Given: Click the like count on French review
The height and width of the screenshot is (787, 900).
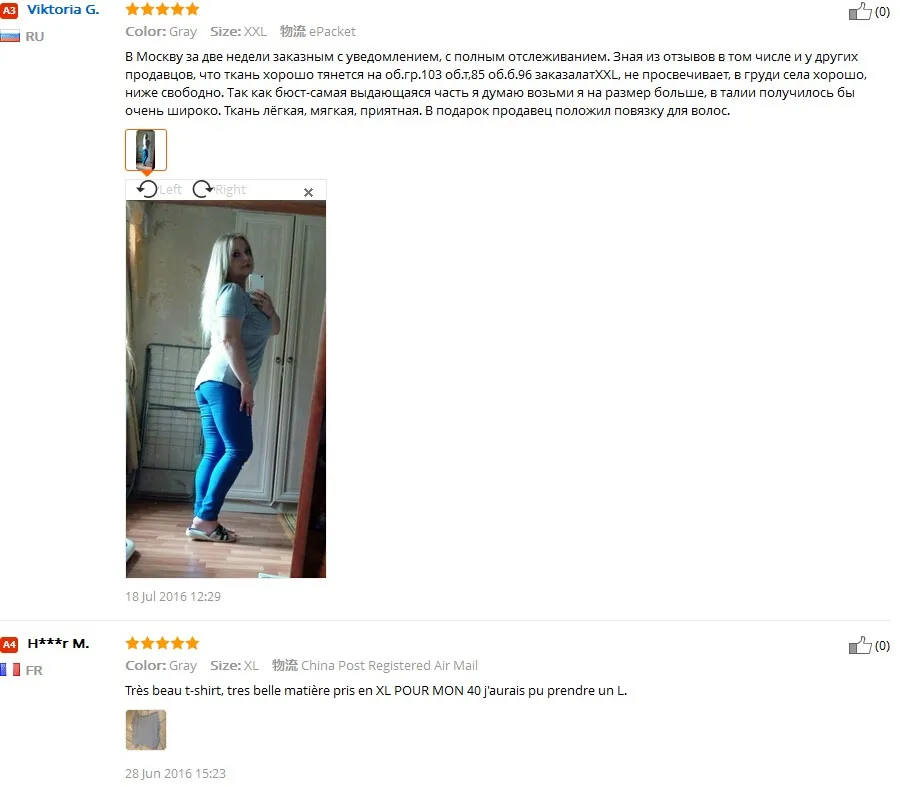Looking at the screenshot, I should [882, 646].
